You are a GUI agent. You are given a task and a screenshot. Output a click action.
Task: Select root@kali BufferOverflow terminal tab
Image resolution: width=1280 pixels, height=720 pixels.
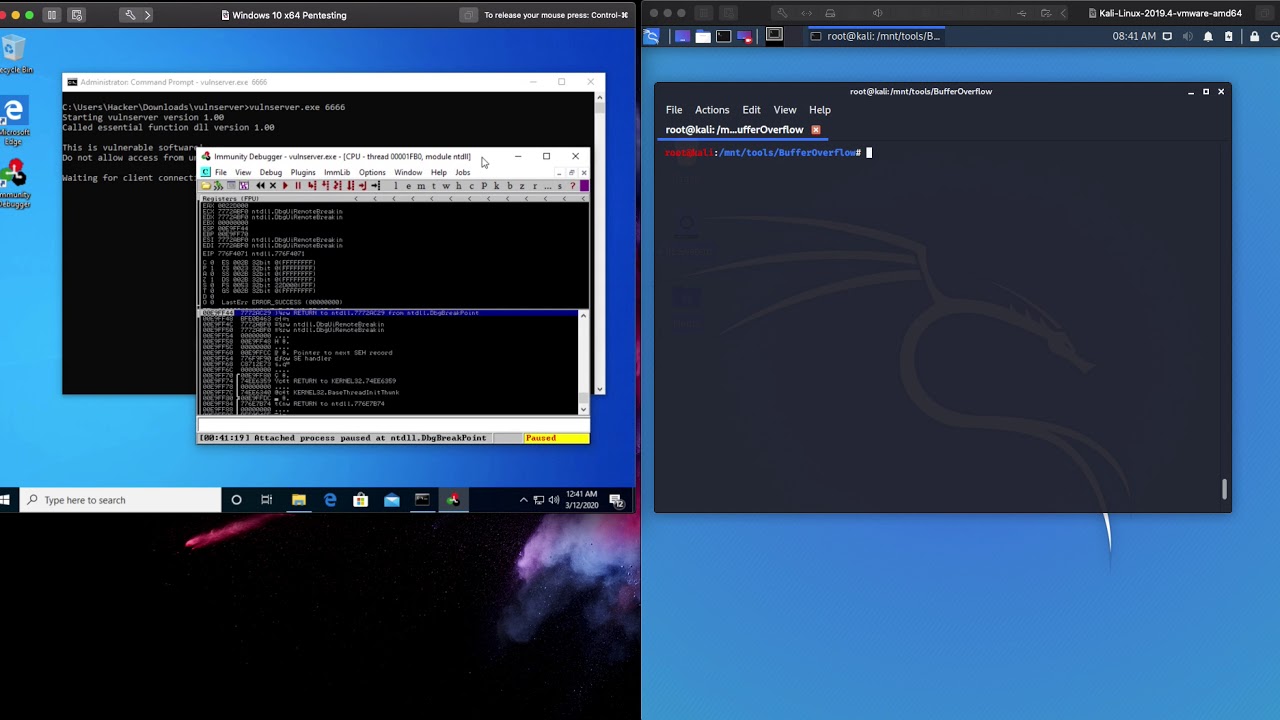click(735, 130)
